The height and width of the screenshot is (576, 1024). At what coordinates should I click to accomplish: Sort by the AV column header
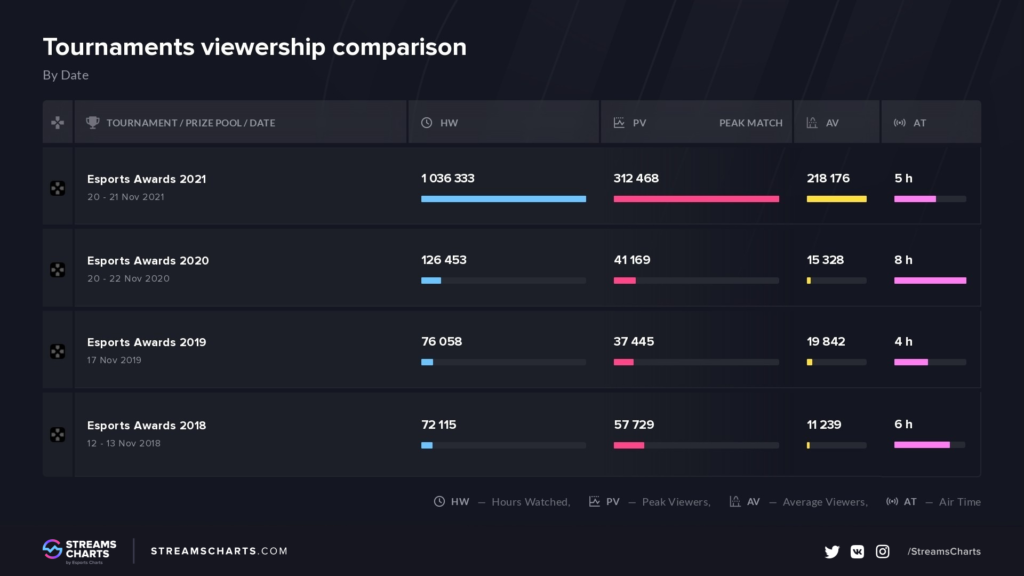(832, 123)
